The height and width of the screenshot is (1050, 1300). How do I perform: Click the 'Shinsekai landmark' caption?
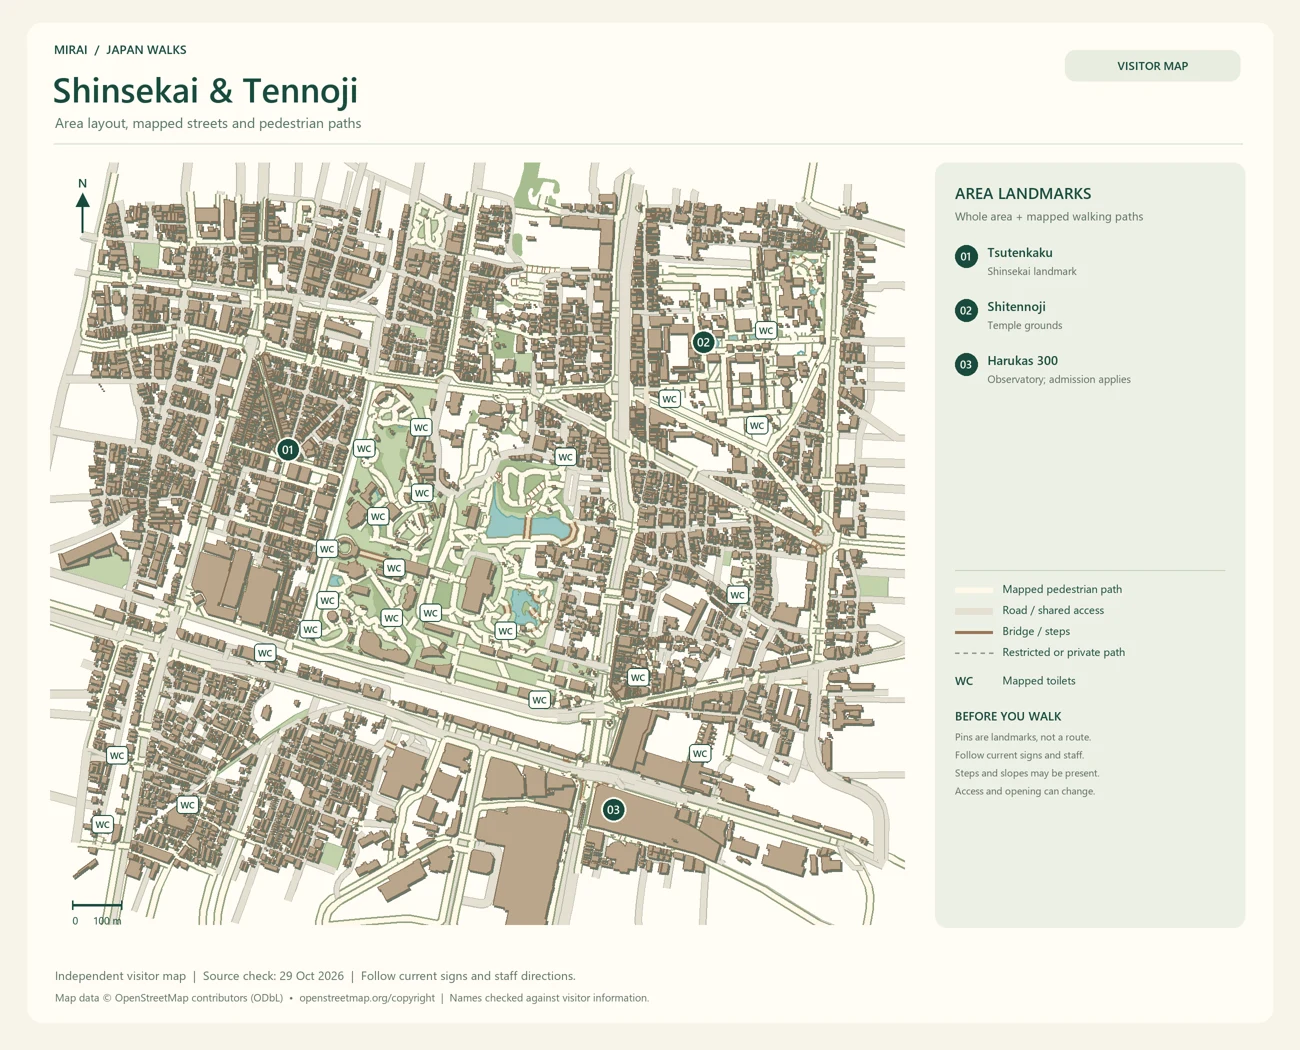pyautogui.click(x=1032, y=272)
